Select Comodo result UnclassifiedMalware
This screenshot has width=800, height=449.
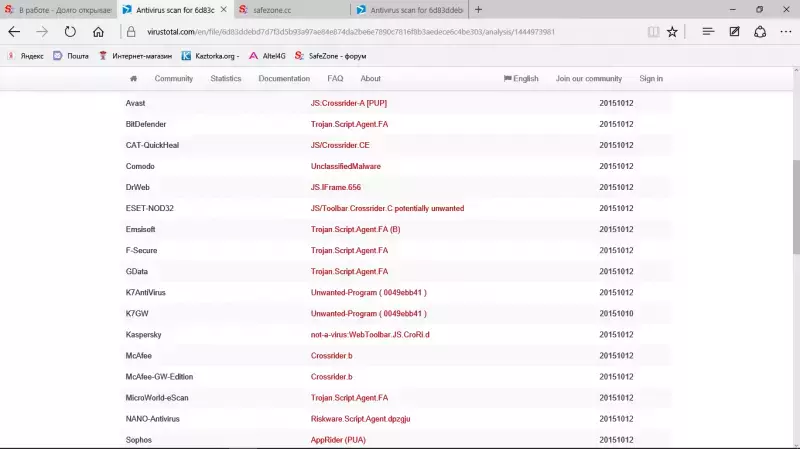pyautogui.click(x=345, y=166)
